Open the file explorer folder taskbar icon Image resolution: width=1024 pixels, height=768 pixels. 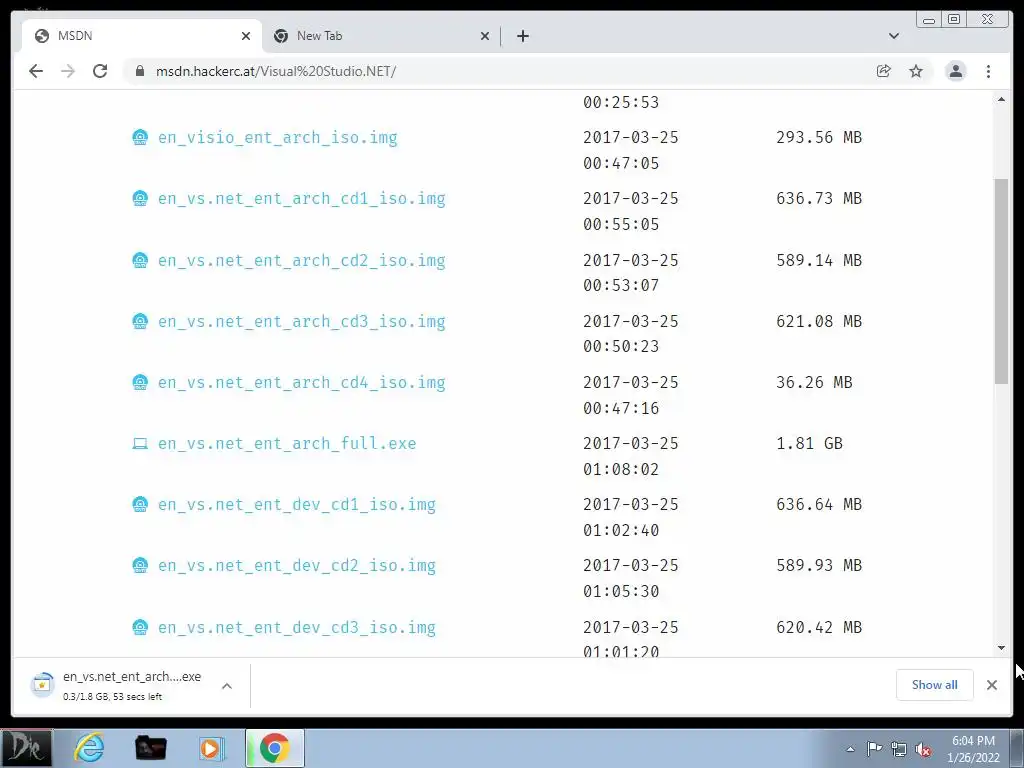tap(150, 748)
